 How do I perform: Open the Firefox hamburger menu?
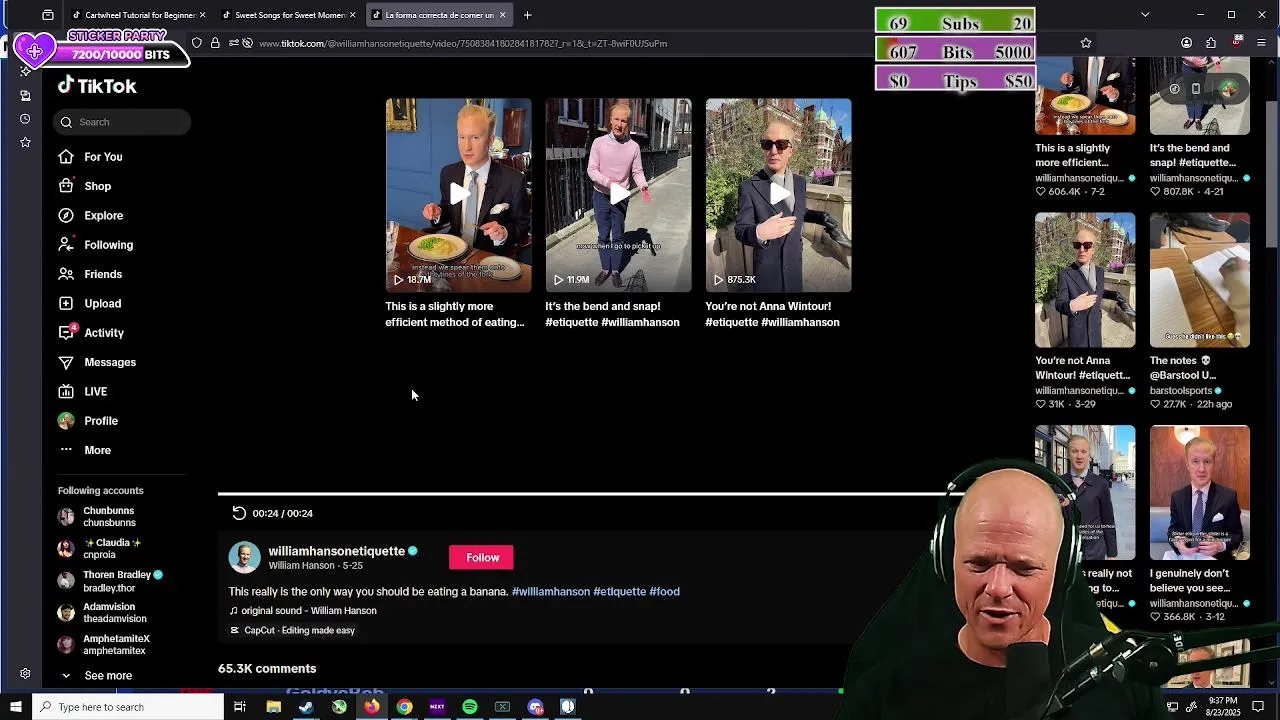coord(1261,43)
